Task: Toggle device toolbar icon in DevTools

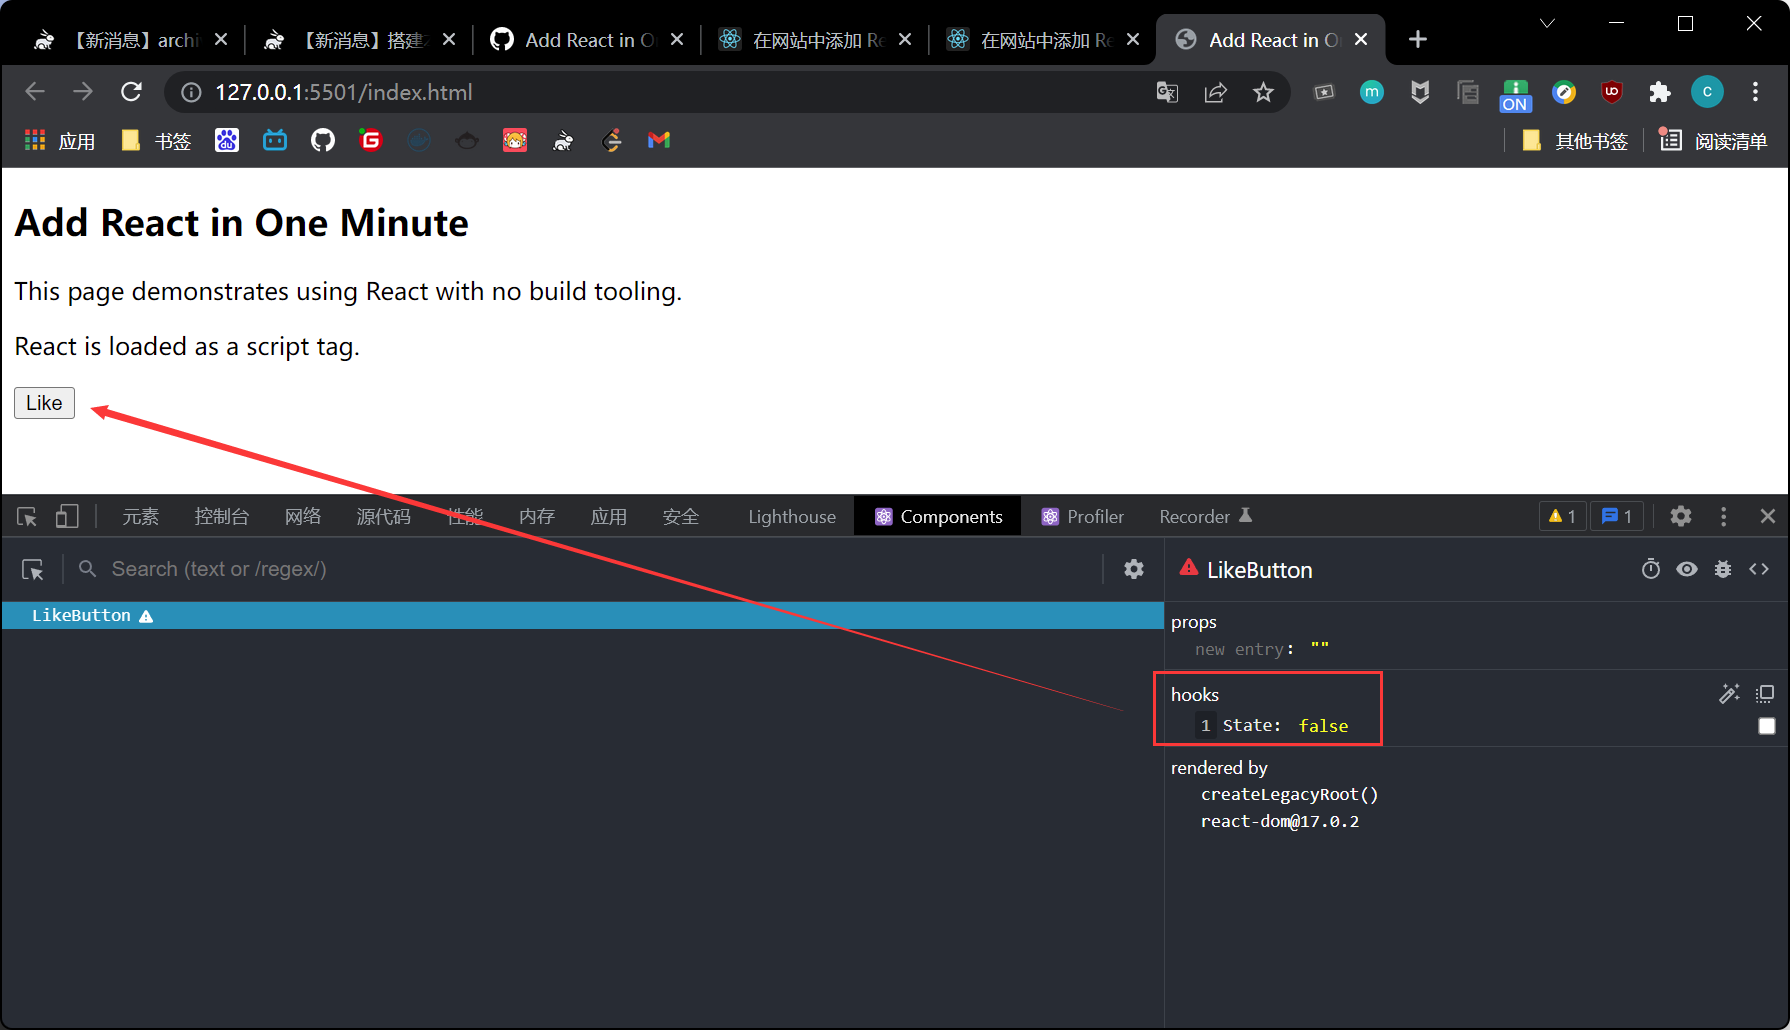Action: (67, 516)
